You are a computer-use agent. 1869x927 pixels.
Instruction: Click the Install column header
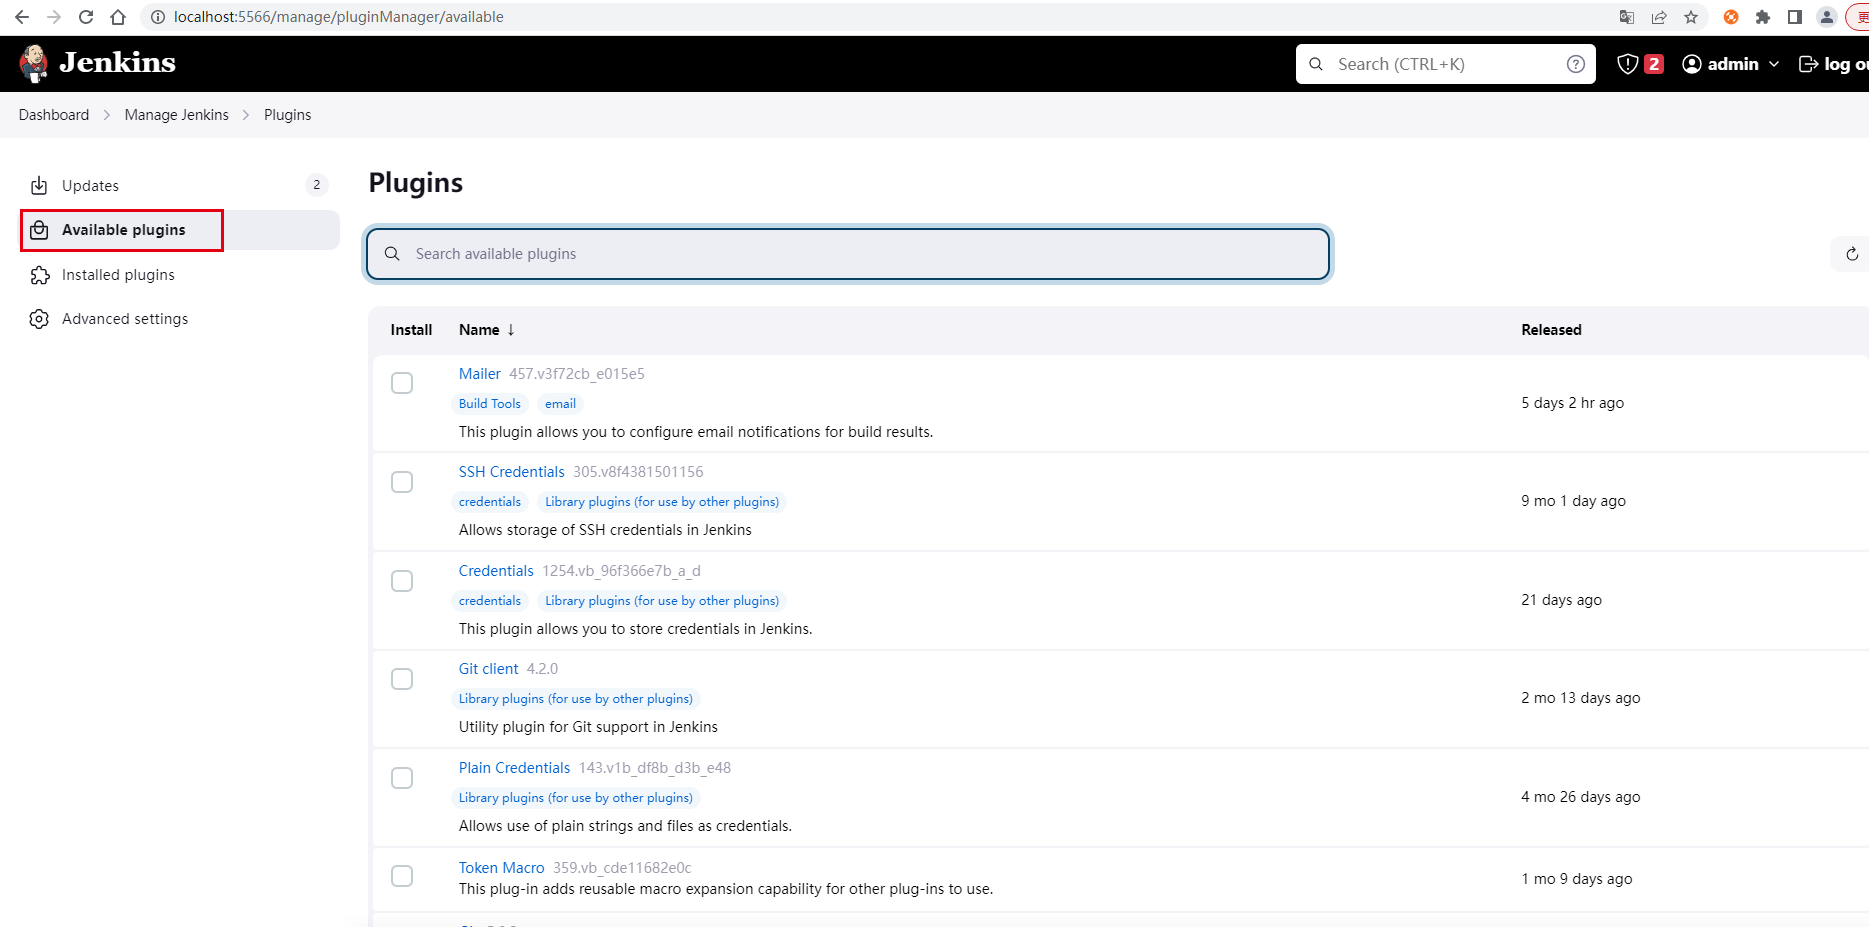tap(411, 330)
